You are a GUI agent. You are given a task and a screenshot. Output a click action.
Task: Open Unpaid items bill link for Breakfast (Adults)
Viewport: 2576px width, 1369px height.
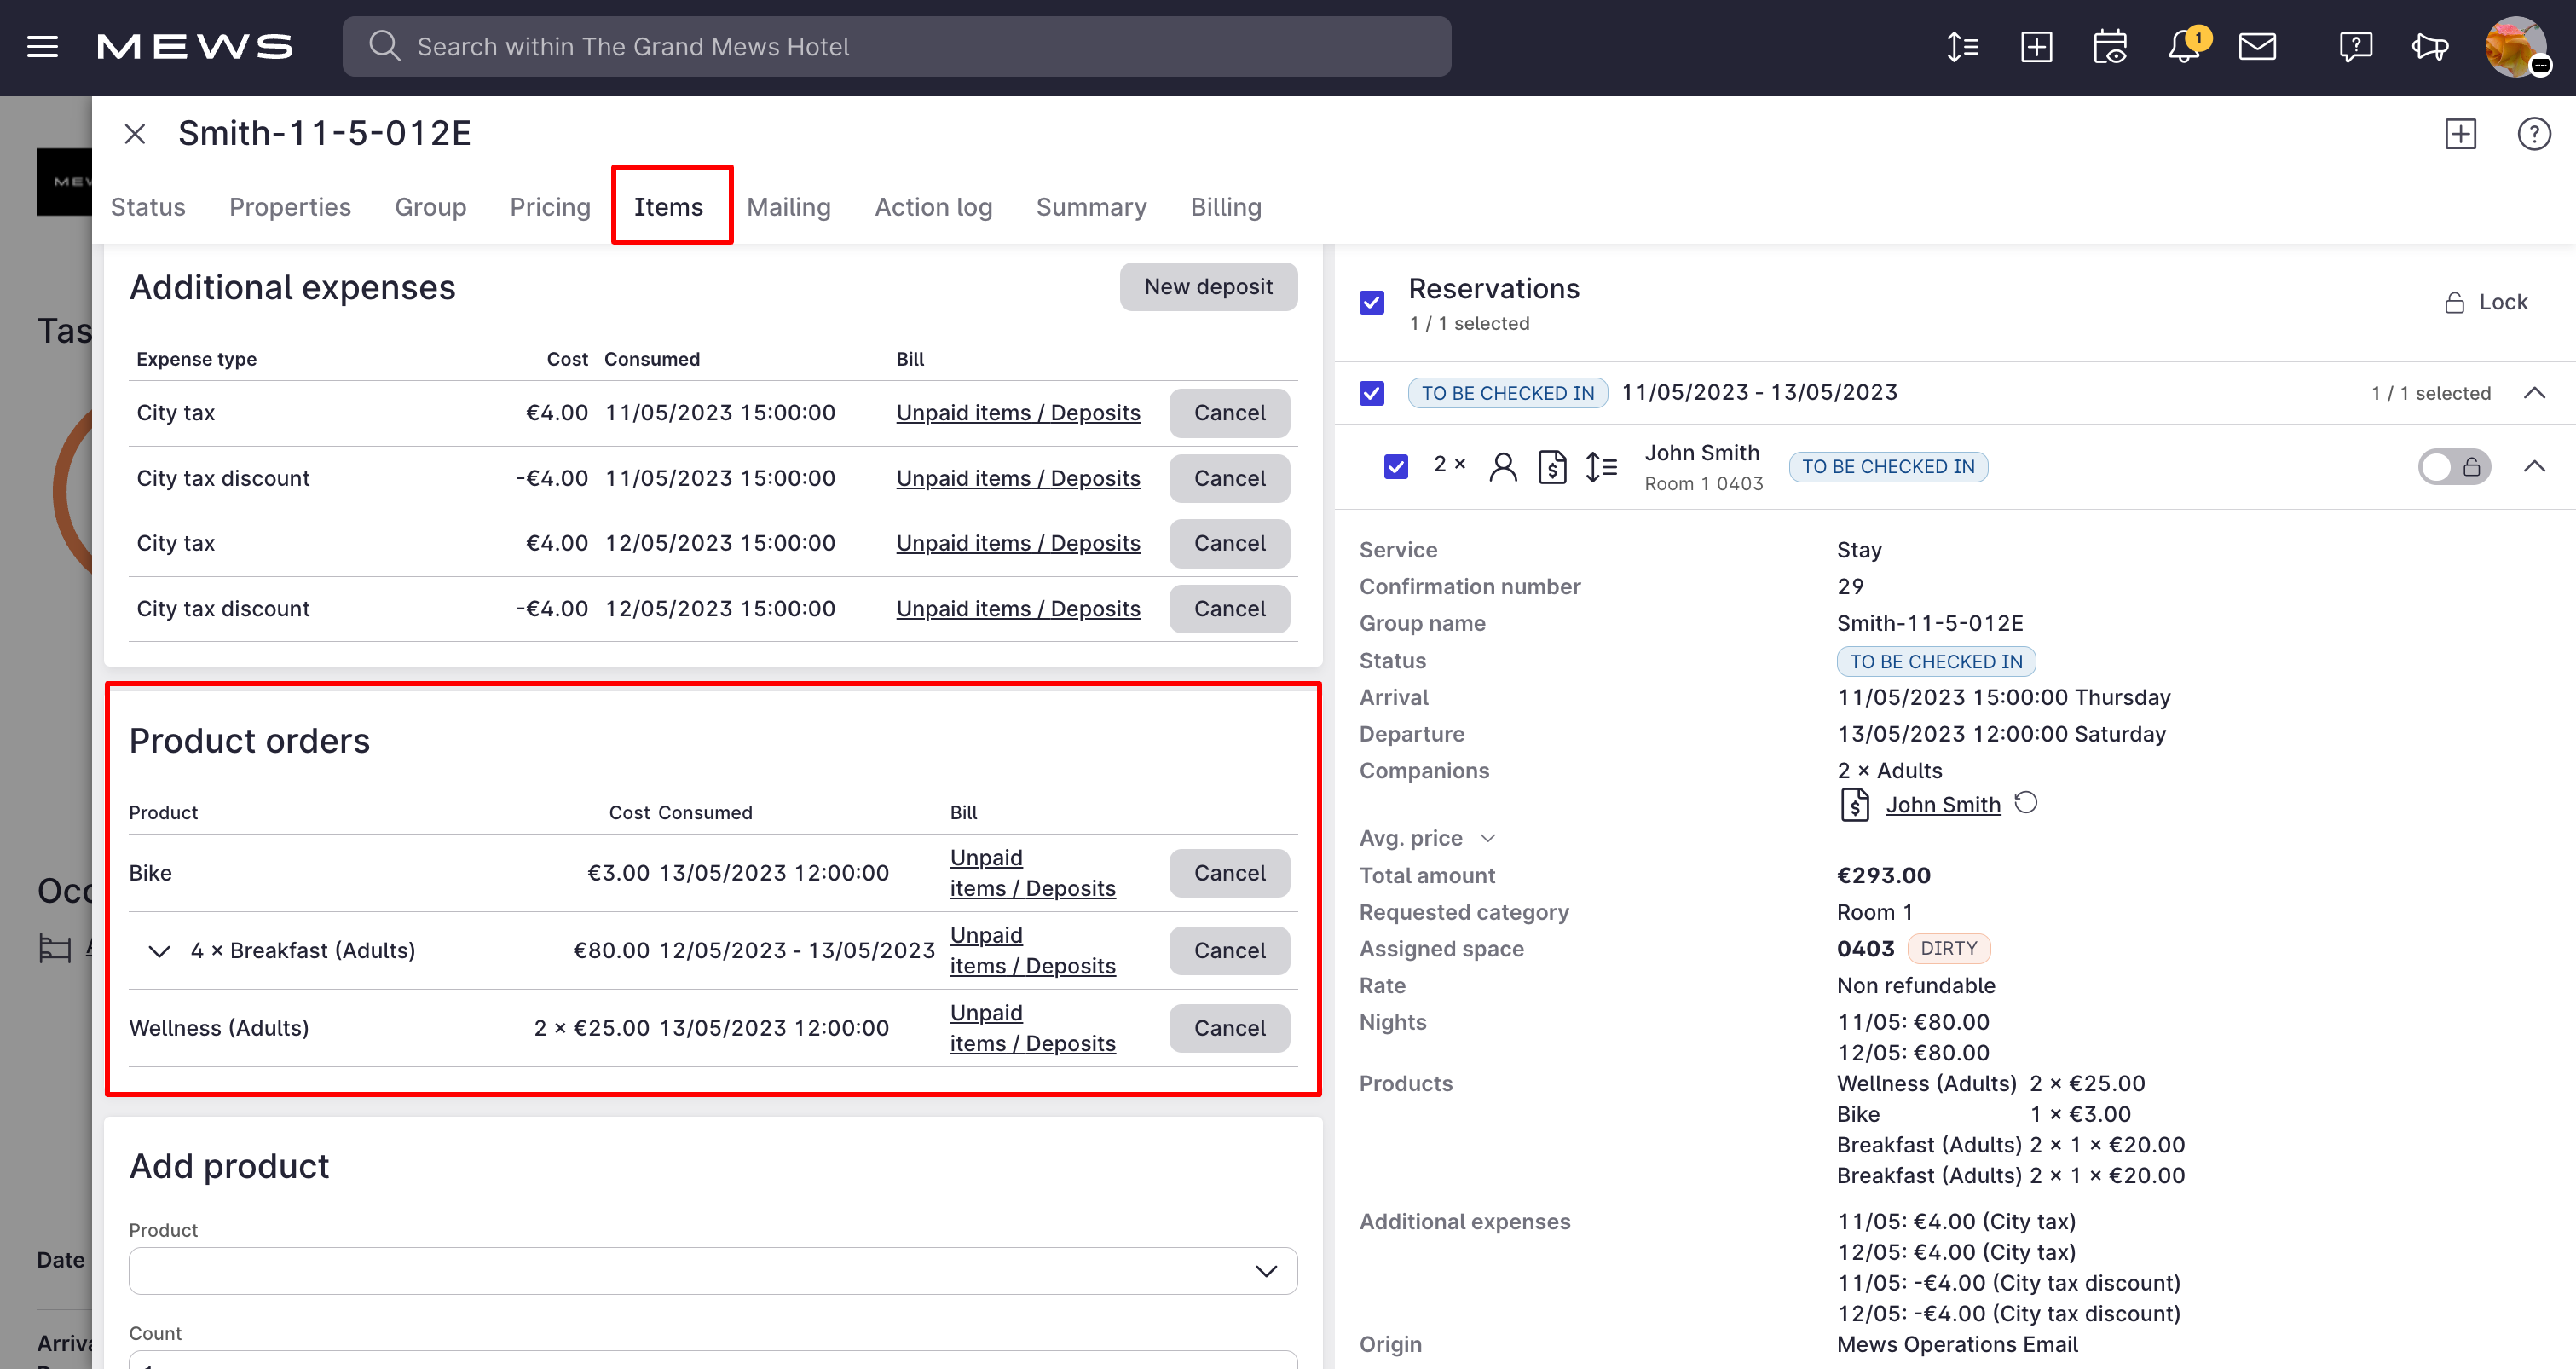[x=1032, y=951]
